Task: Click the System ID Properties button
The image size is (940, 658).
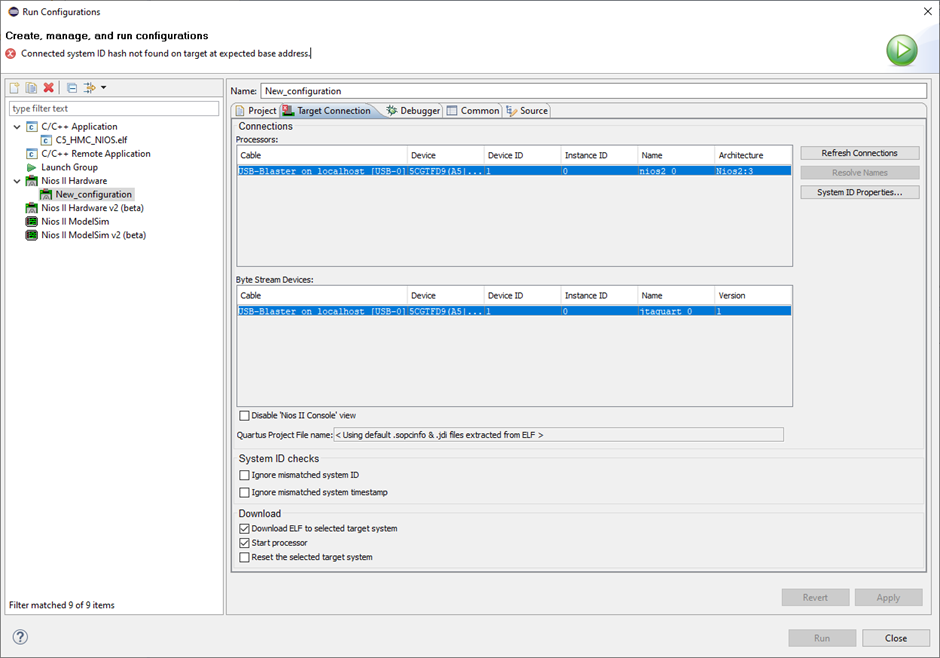Action: pos(859,192)
